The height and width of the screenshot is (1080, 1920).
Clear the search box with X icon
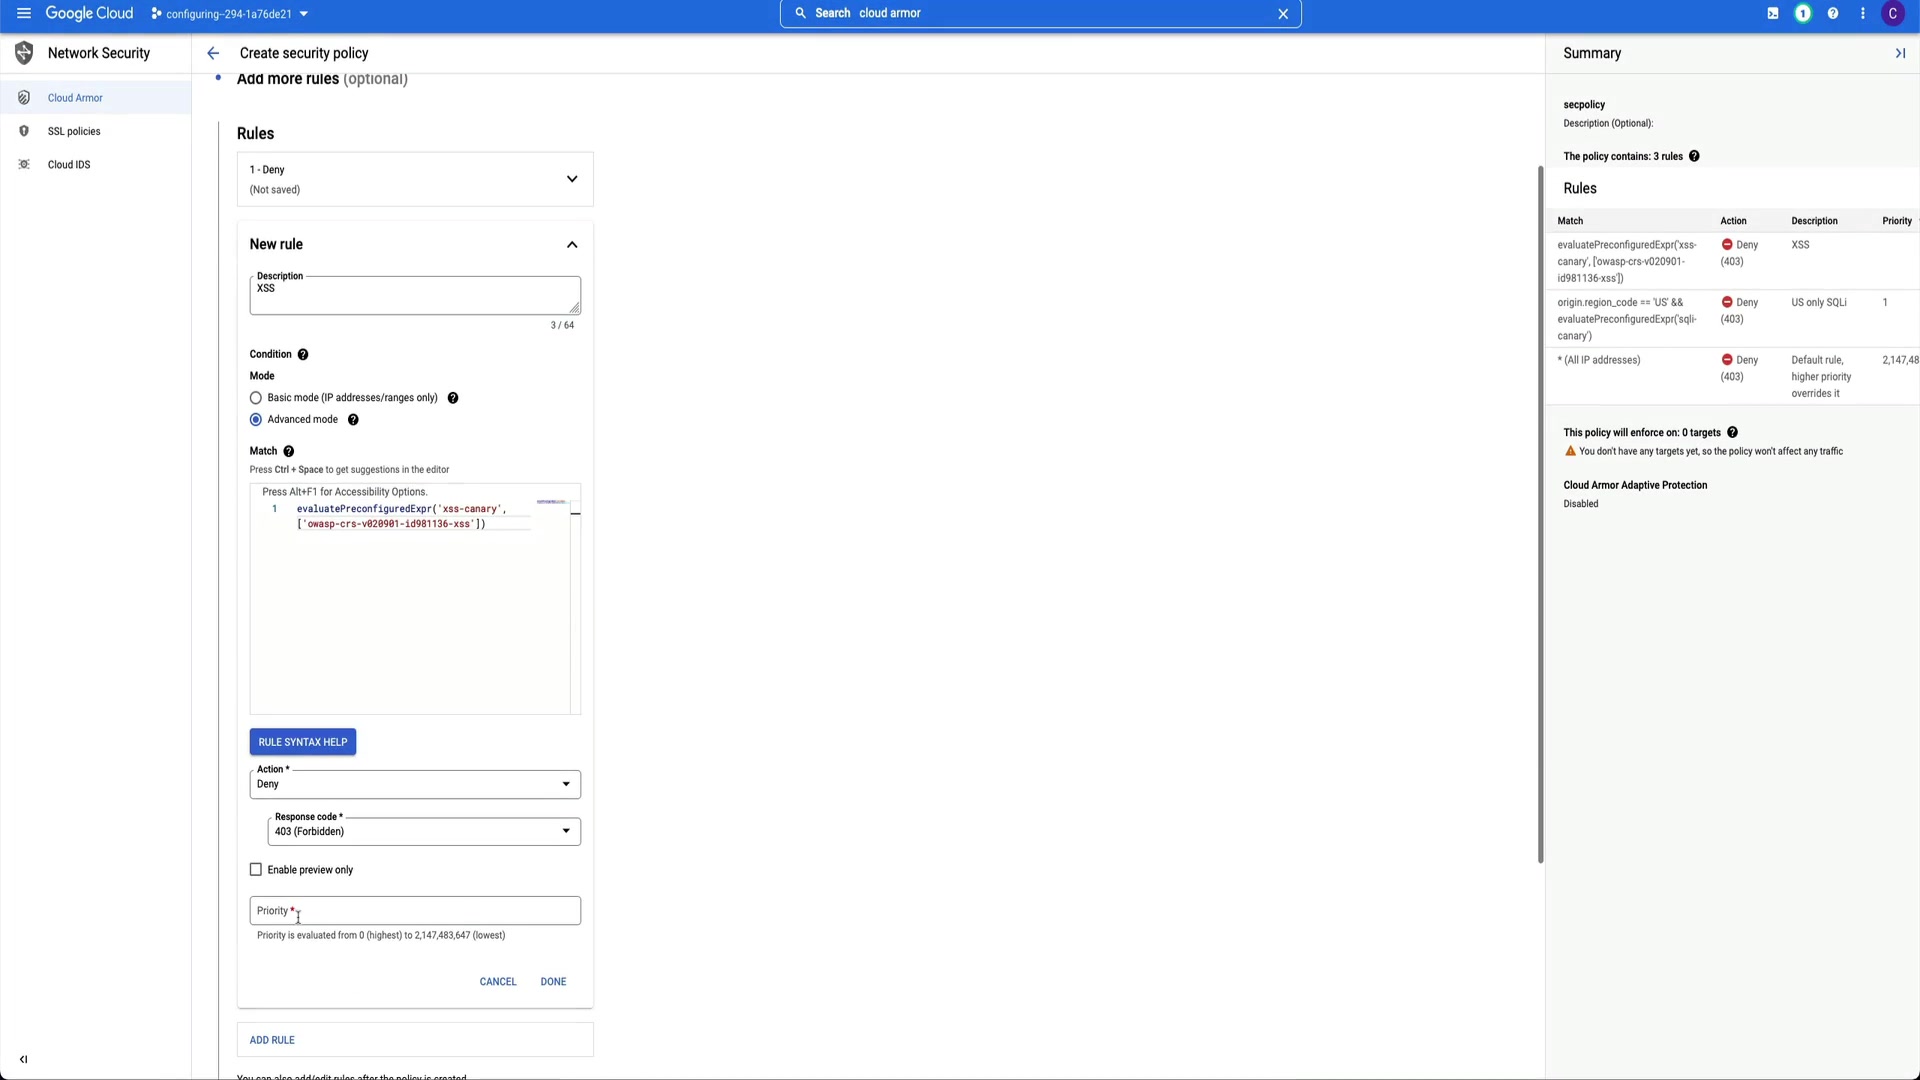(x=1283, y=13)
